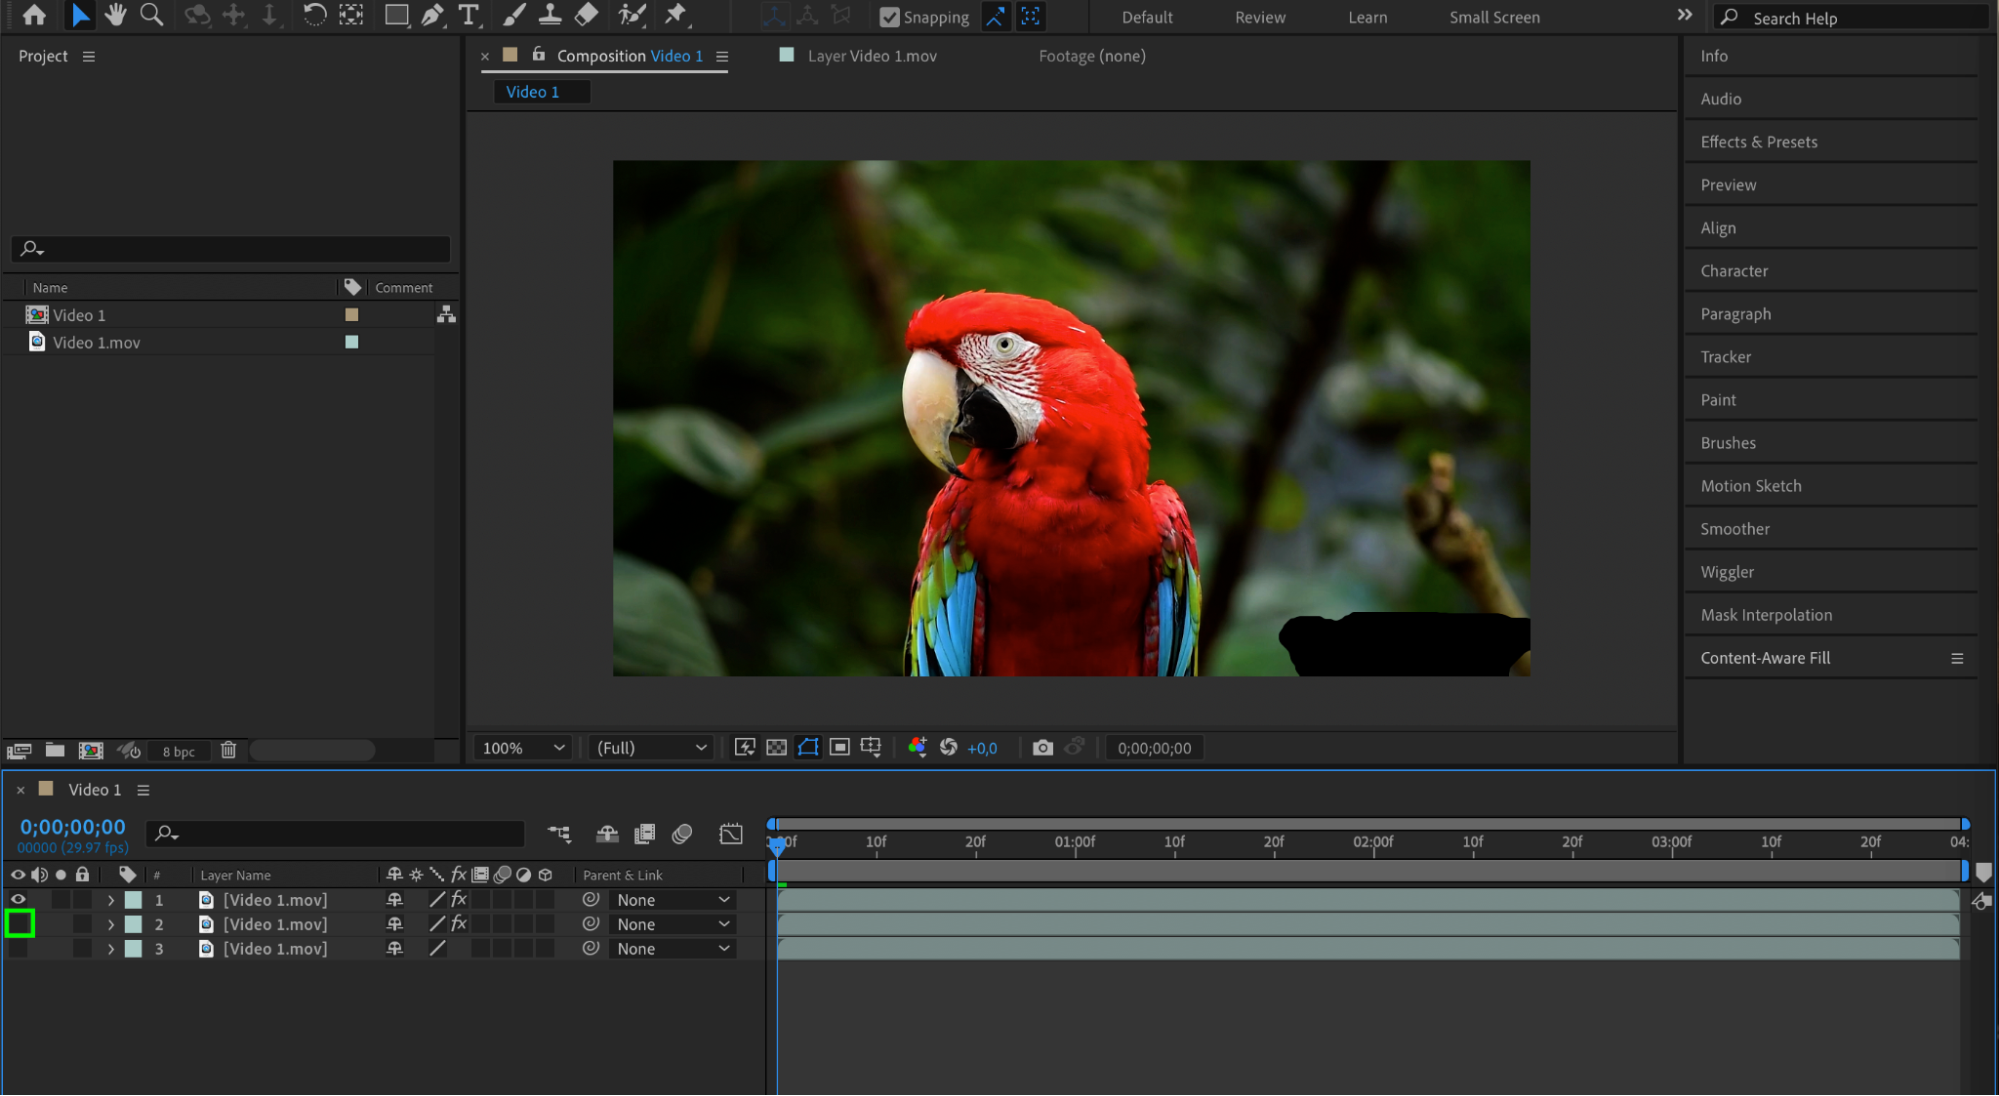Viewport: 1999px width, 1096px height.
Task: Select the Clone Stamp tool
Action: pos(550,15)
